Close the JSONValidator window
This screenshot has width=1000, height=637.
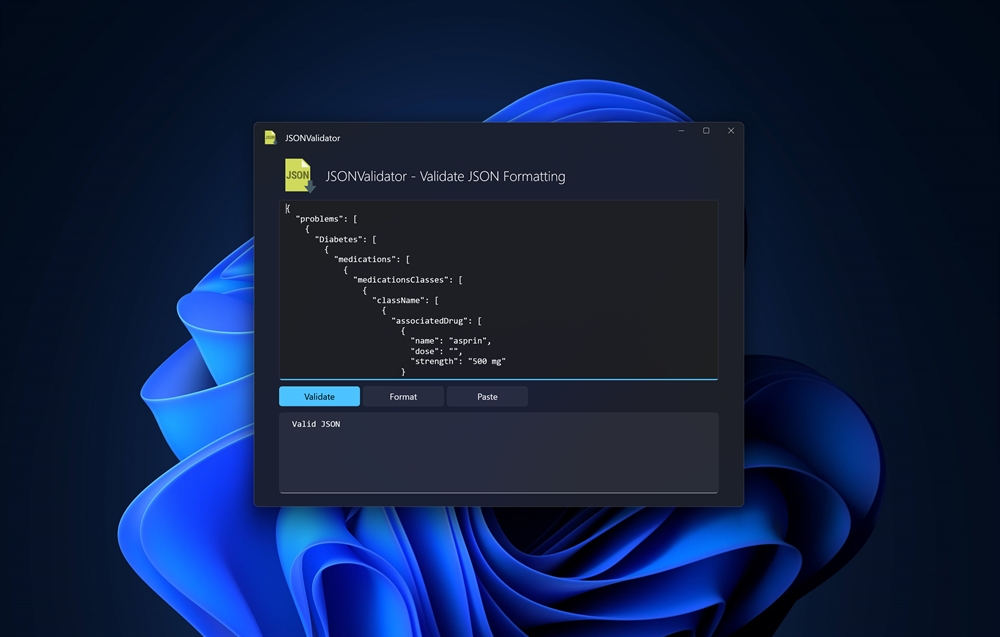click(731, 131)
